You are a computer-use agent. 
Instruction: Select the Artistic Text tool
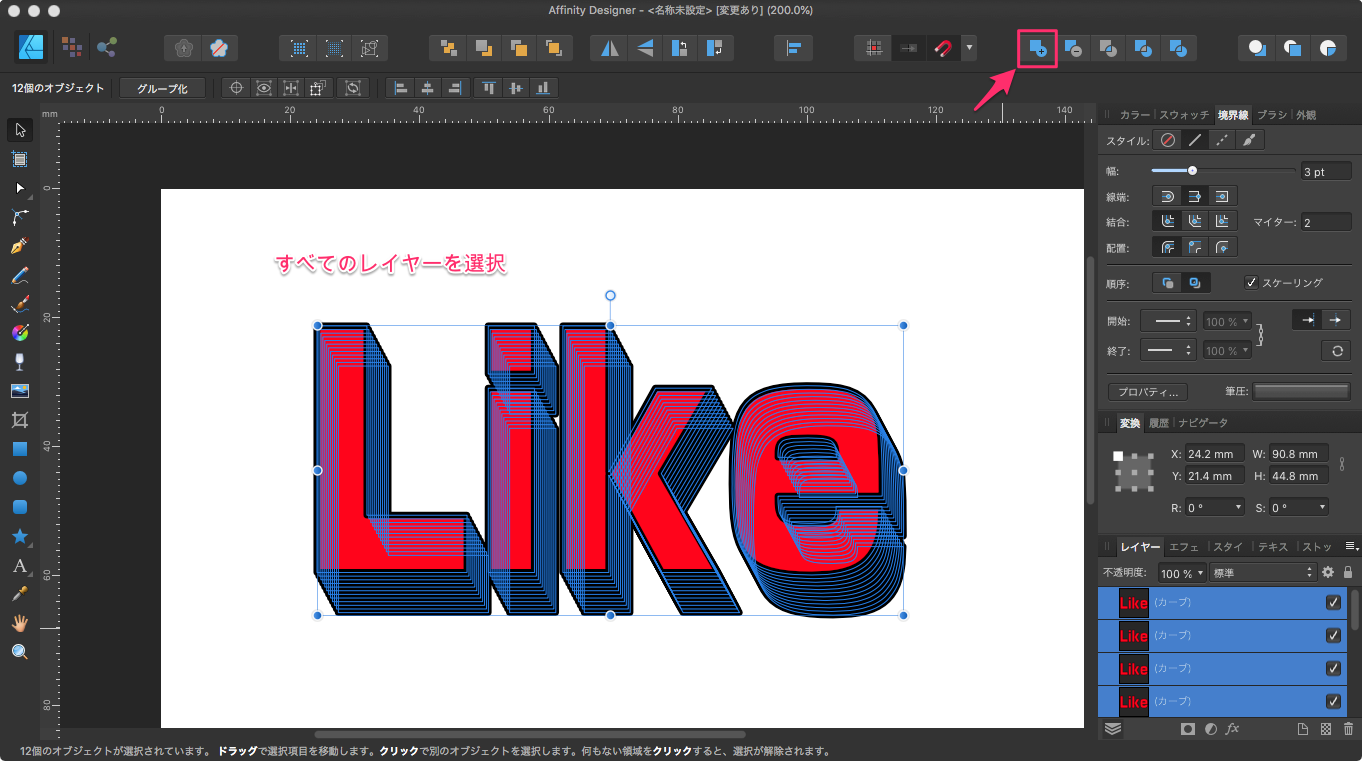(x=19, y=565)
